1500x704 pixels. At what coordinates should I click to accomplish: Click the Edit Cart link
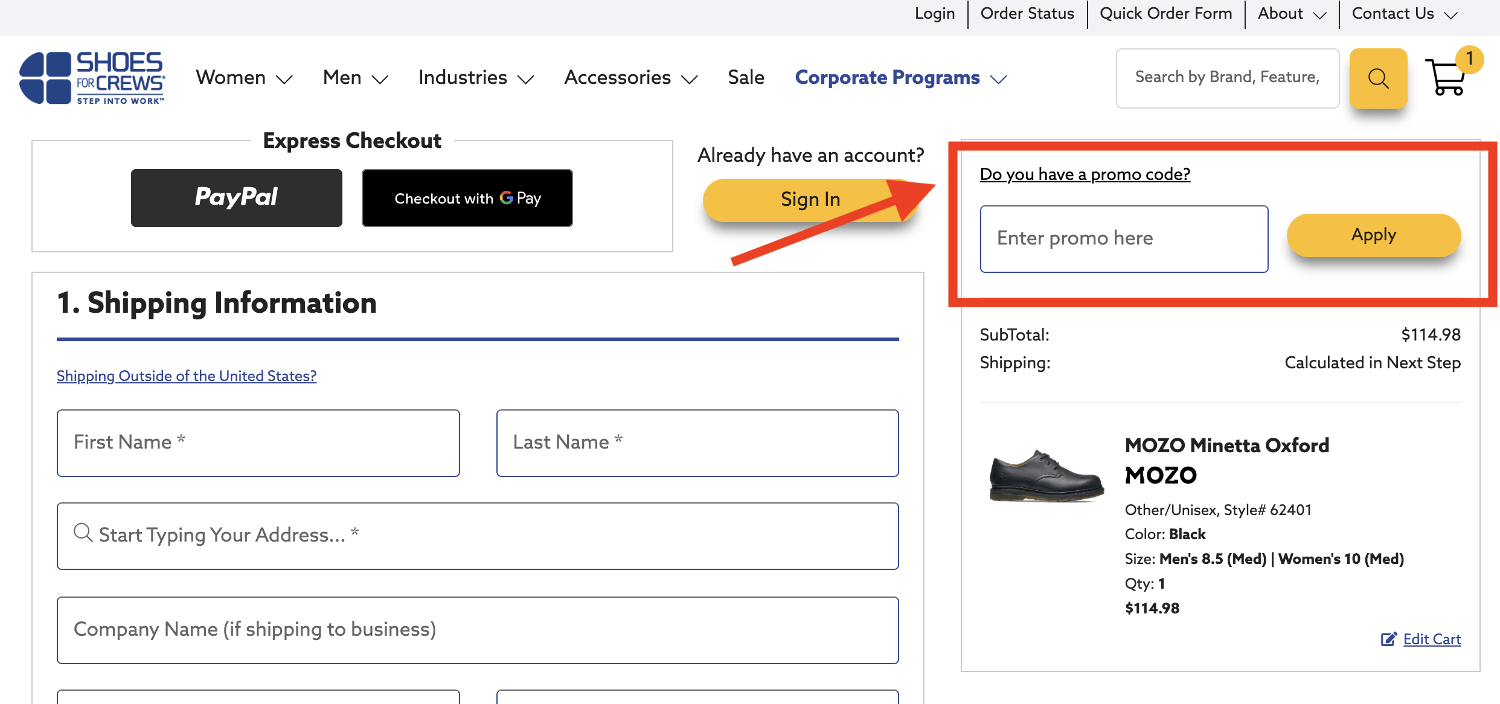1432,639
